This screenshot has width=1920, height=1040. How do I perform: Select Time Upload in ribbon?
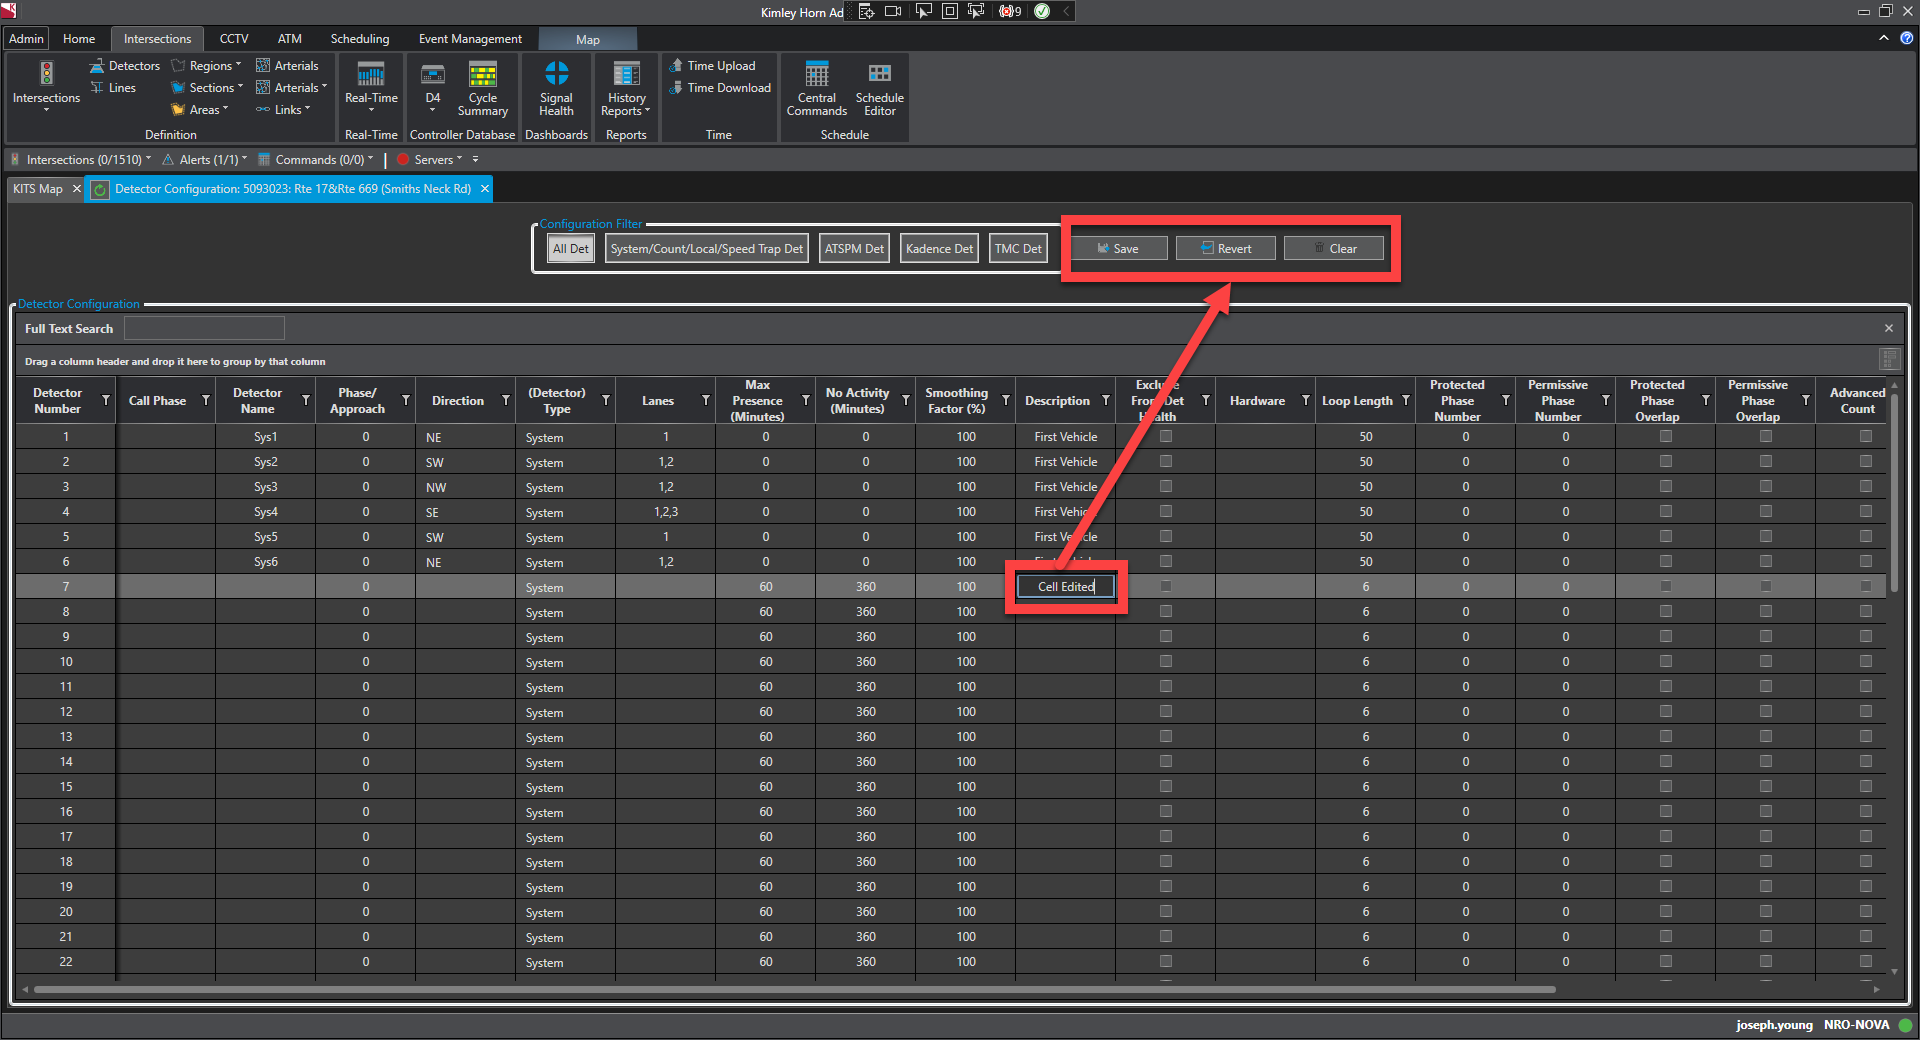point(720,66)
